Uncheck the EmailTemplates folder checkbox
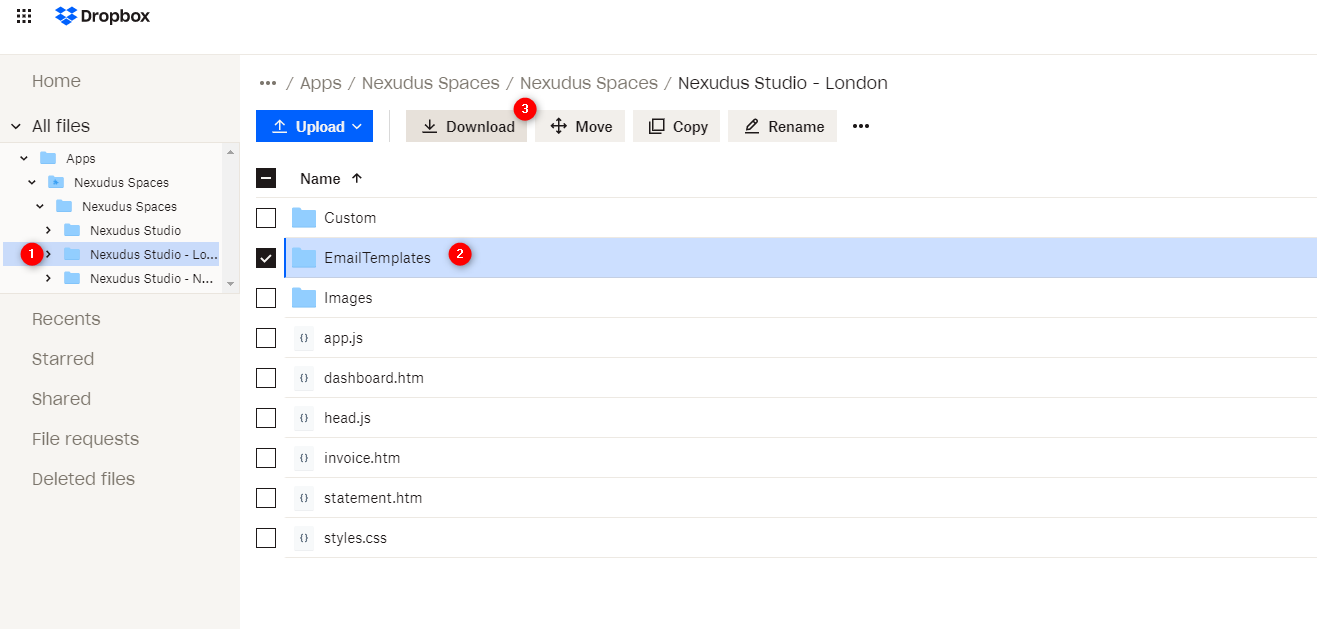The image size is (1317, 629). (x=266, y=258)
